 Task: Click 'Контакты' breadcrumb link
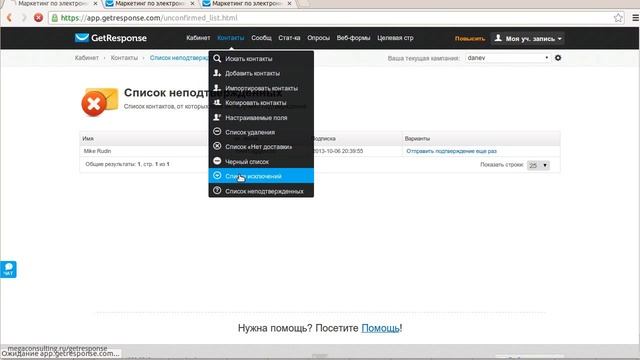pyautogui.click(x=124, y=58)
